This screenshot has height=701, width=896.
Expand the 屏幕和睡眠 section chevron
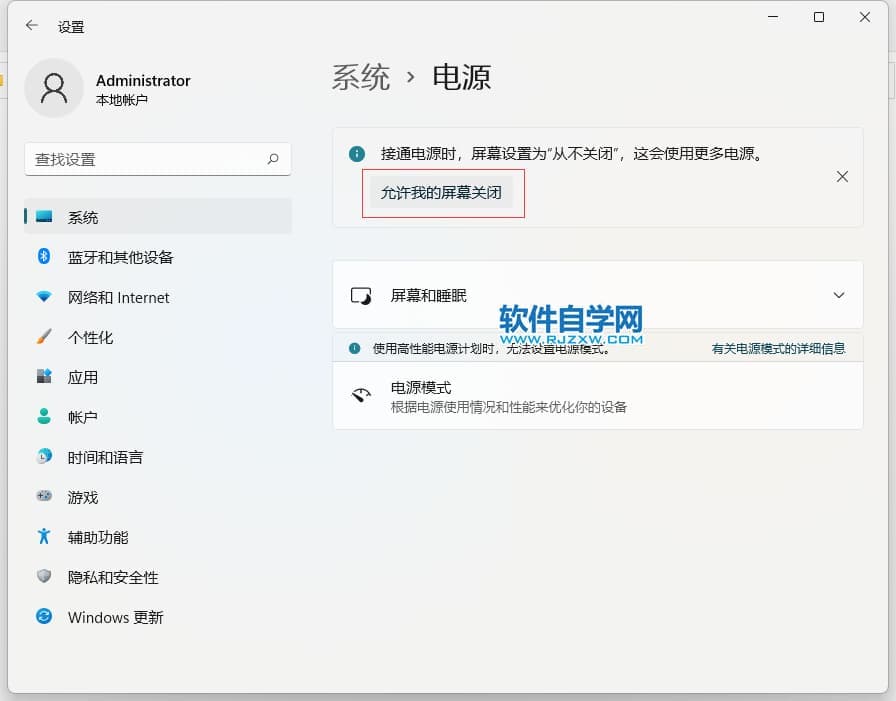tap(838, 295)
